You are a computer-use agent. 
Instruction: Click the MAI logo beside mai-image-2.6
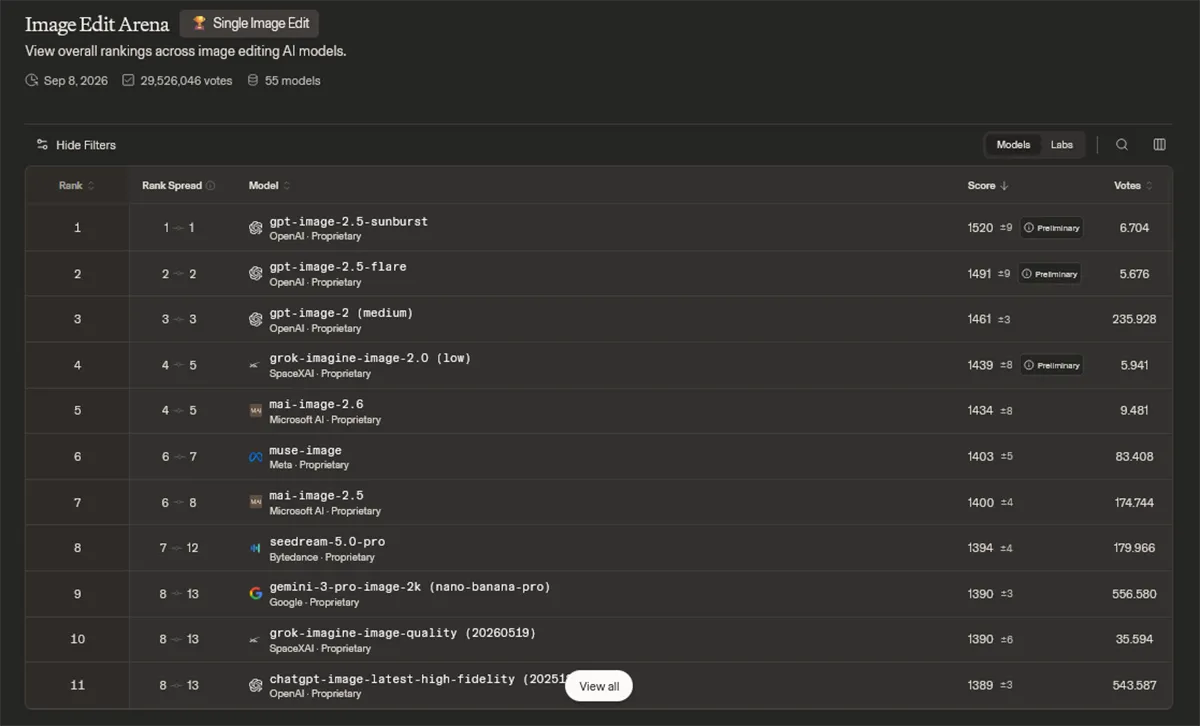tap(256, 411)
